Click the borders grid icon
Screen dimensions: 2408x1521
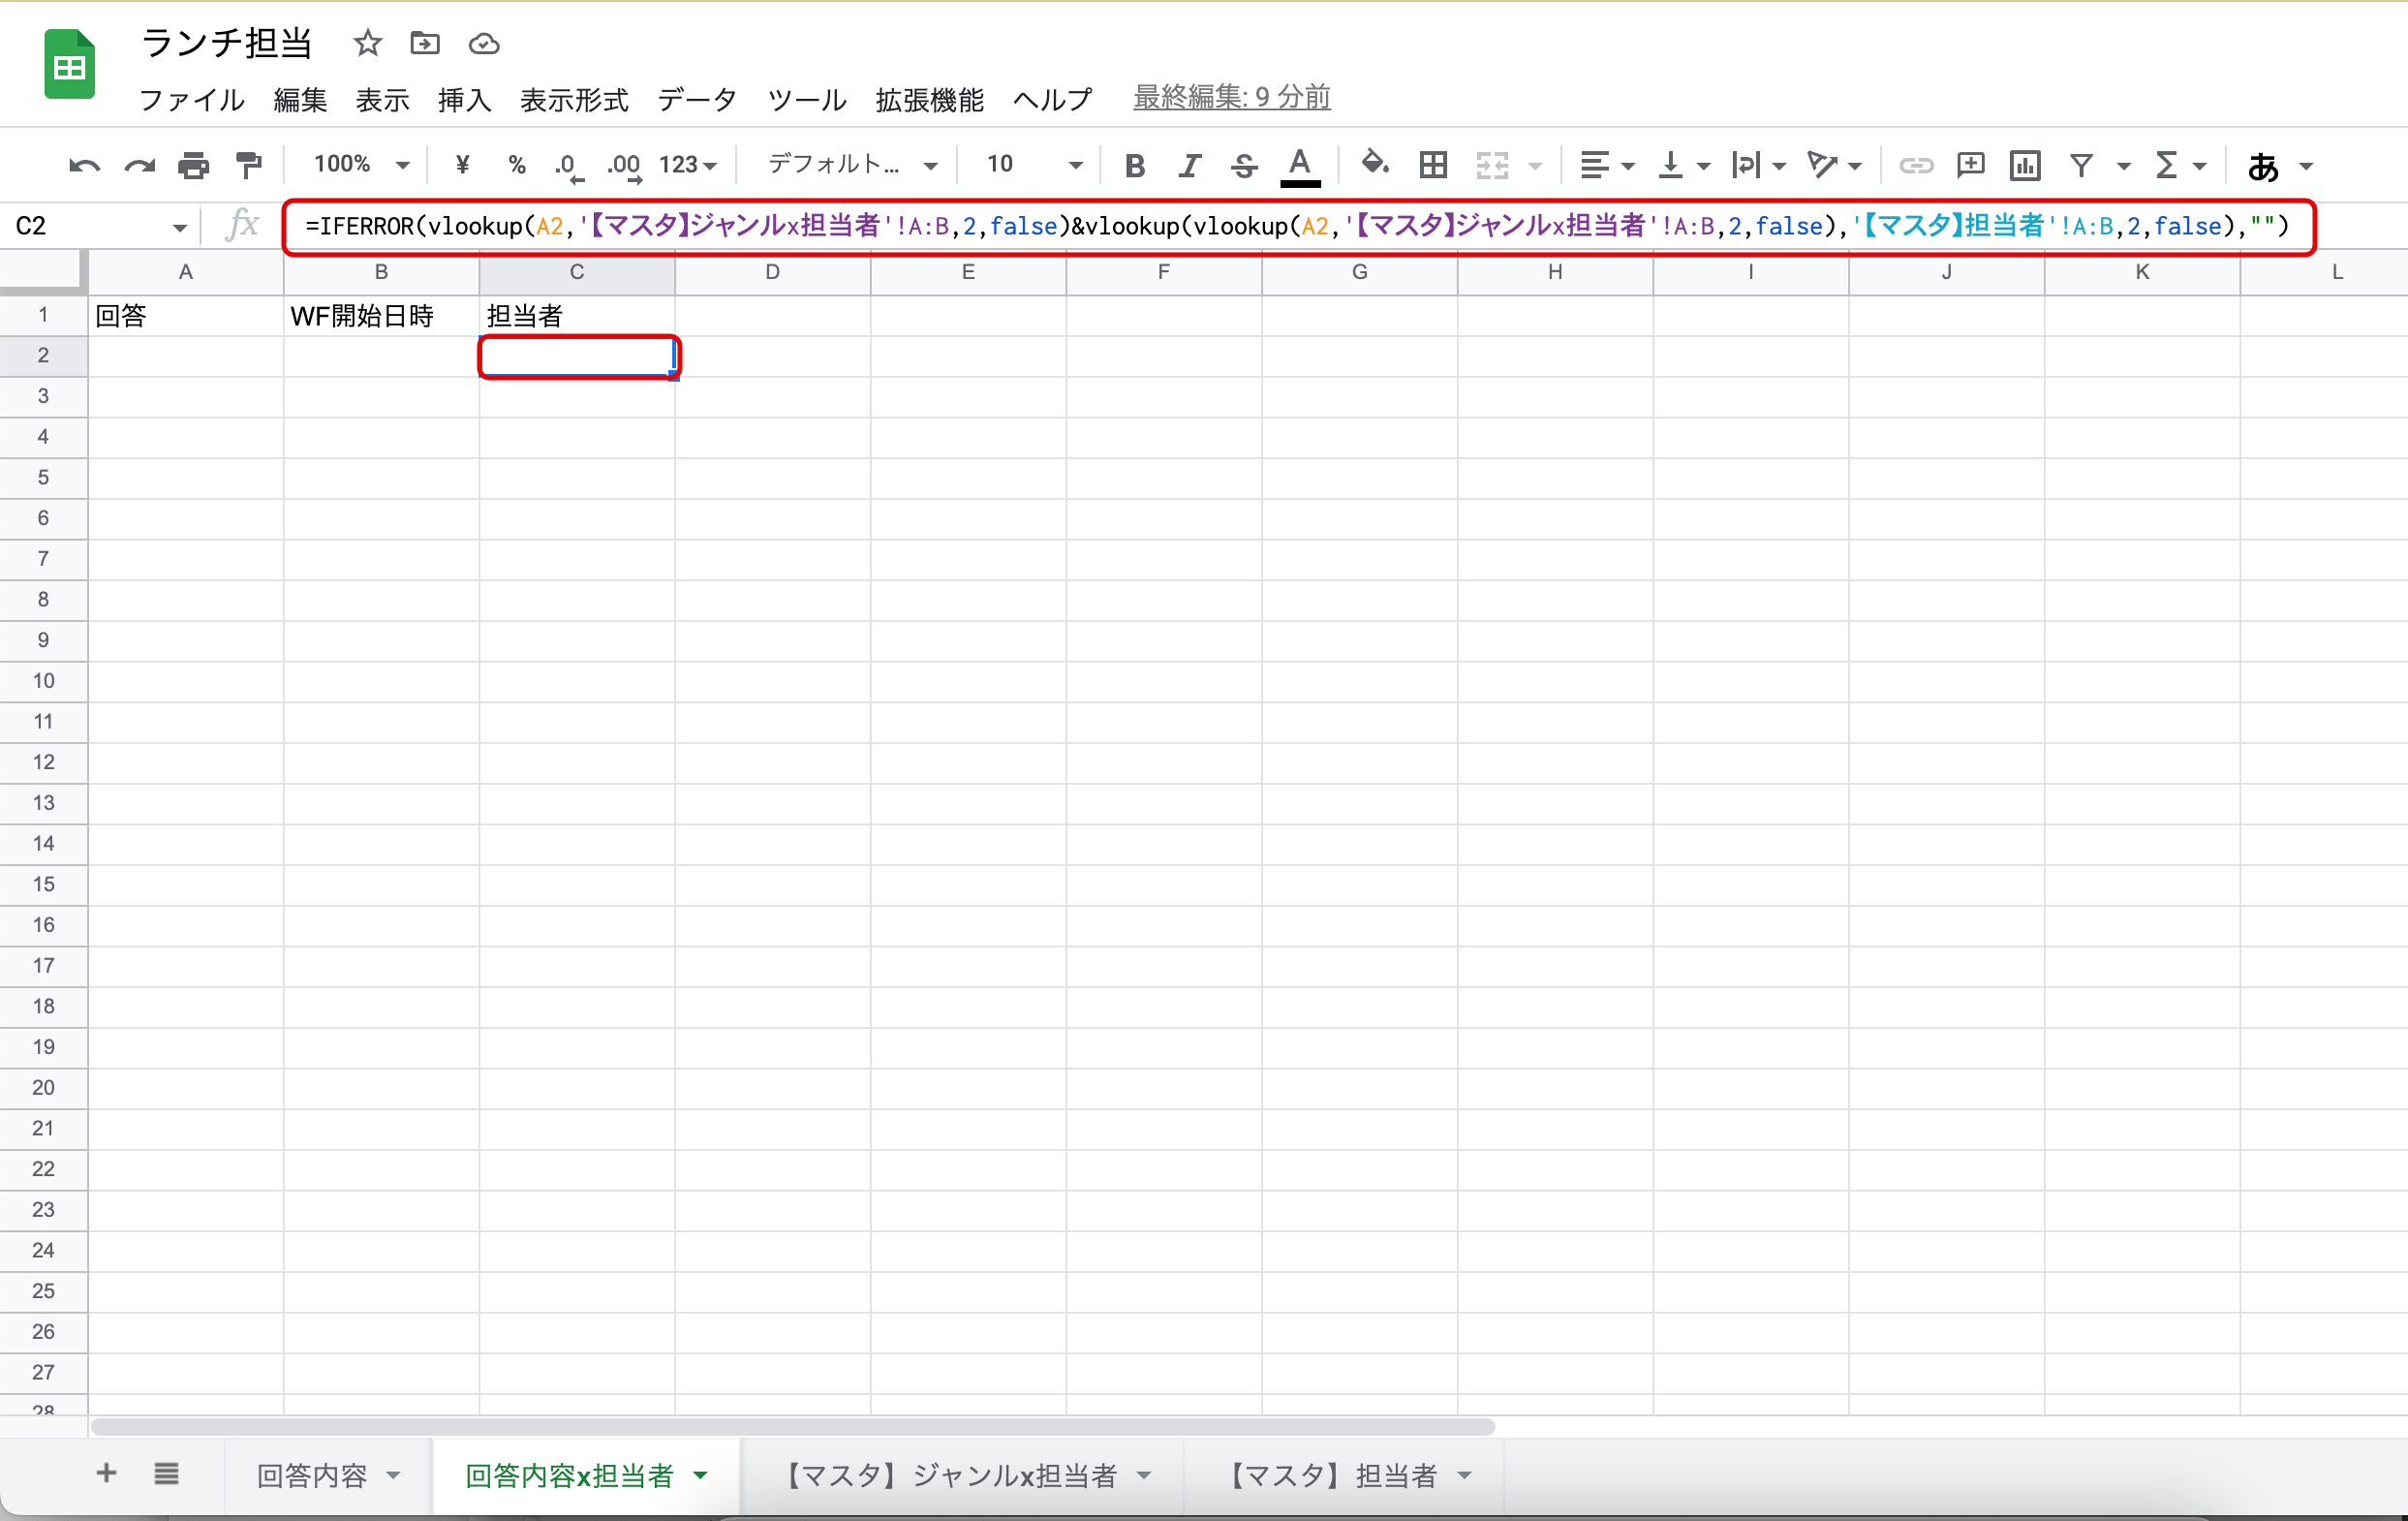pos(1433,165)
